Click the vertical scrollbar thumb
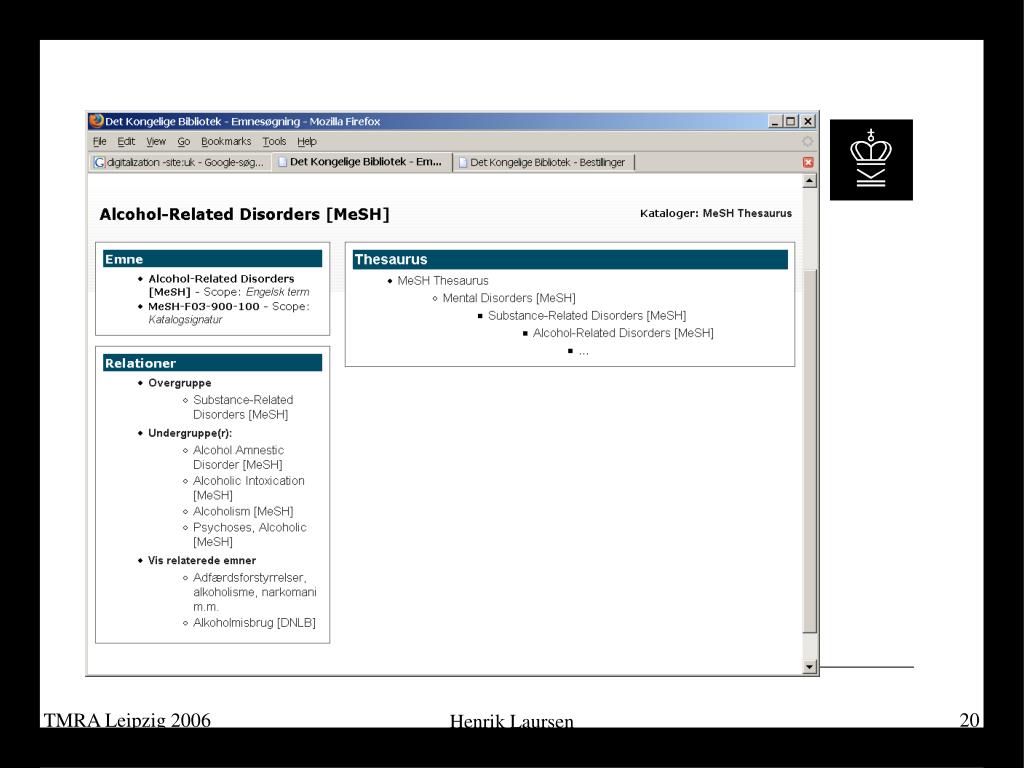 (x=809, y=451)
